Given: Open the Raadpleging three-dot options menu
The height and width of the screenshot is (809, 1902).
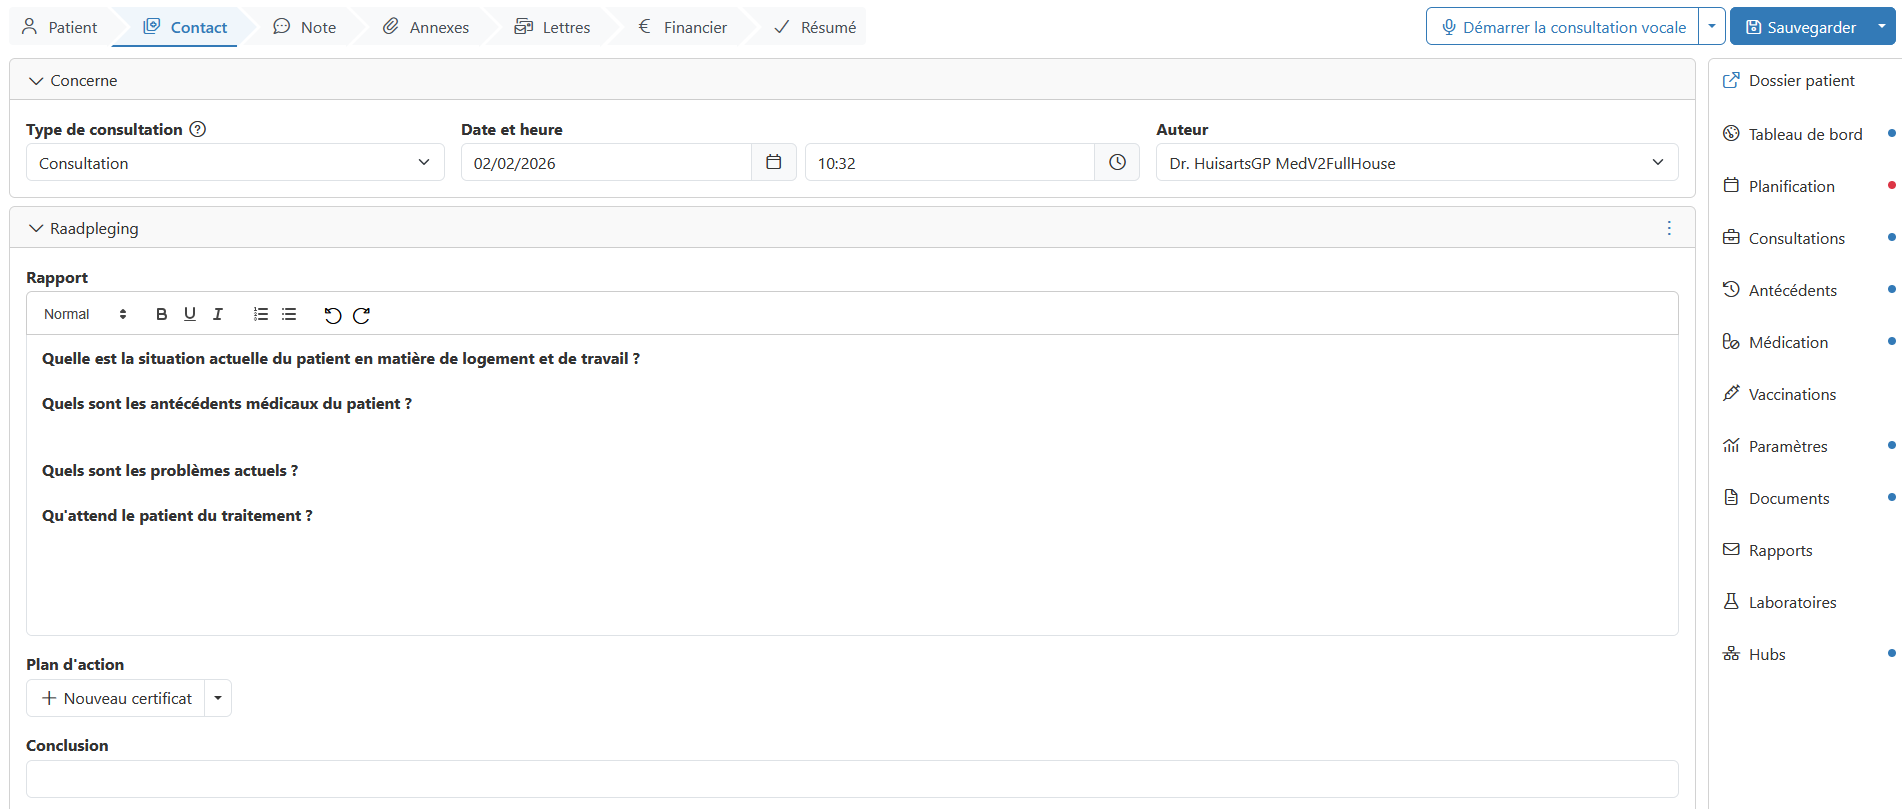Looking at the screenshot, I should pyautogui.click(x=1669, y=228).
